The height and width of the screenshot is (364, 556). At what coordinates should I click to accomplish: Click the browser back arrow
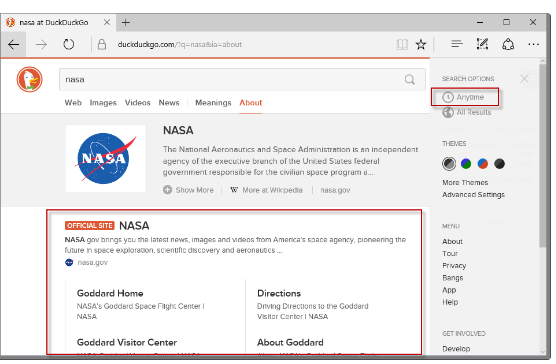(x=13, y=45)
